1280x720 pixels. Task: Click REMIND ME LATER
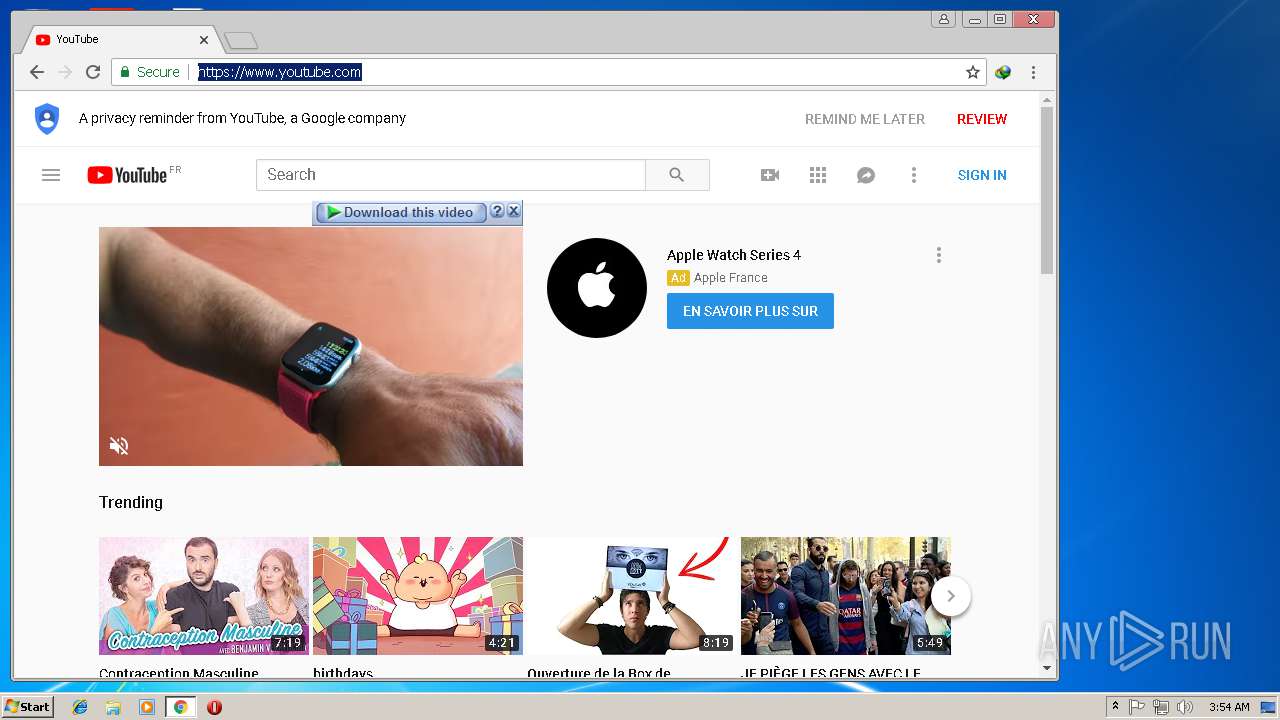click(x=865, y=119)
